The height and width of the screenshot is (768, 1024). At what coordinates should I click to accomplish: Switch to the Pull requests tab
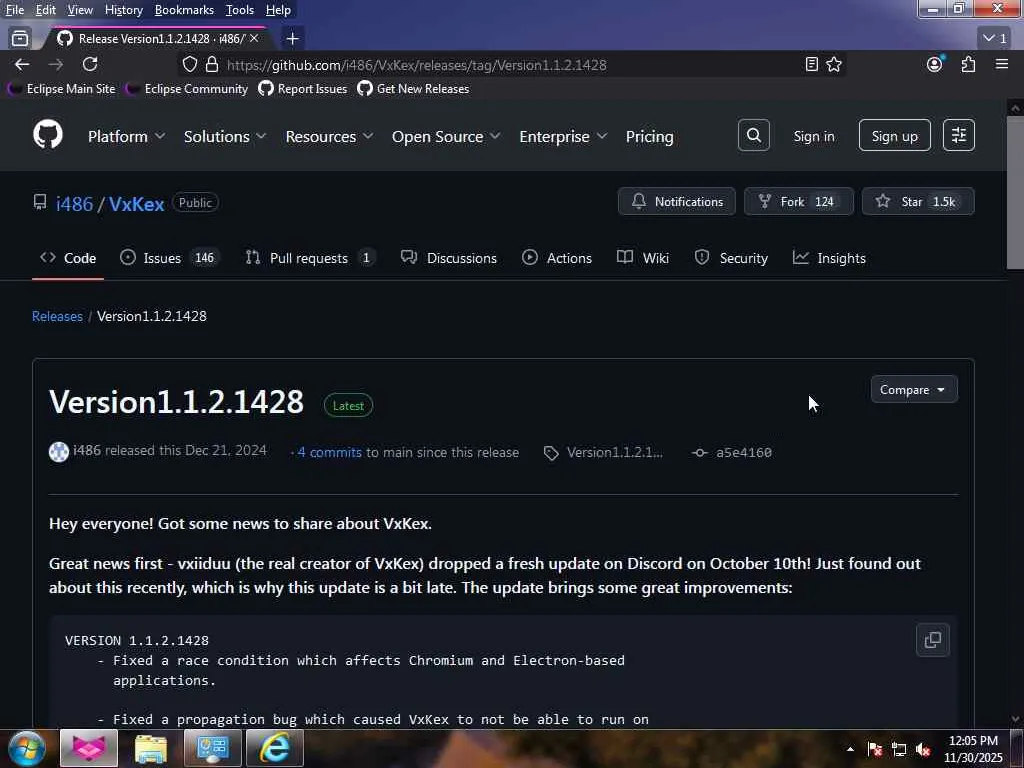pos(310,258)
